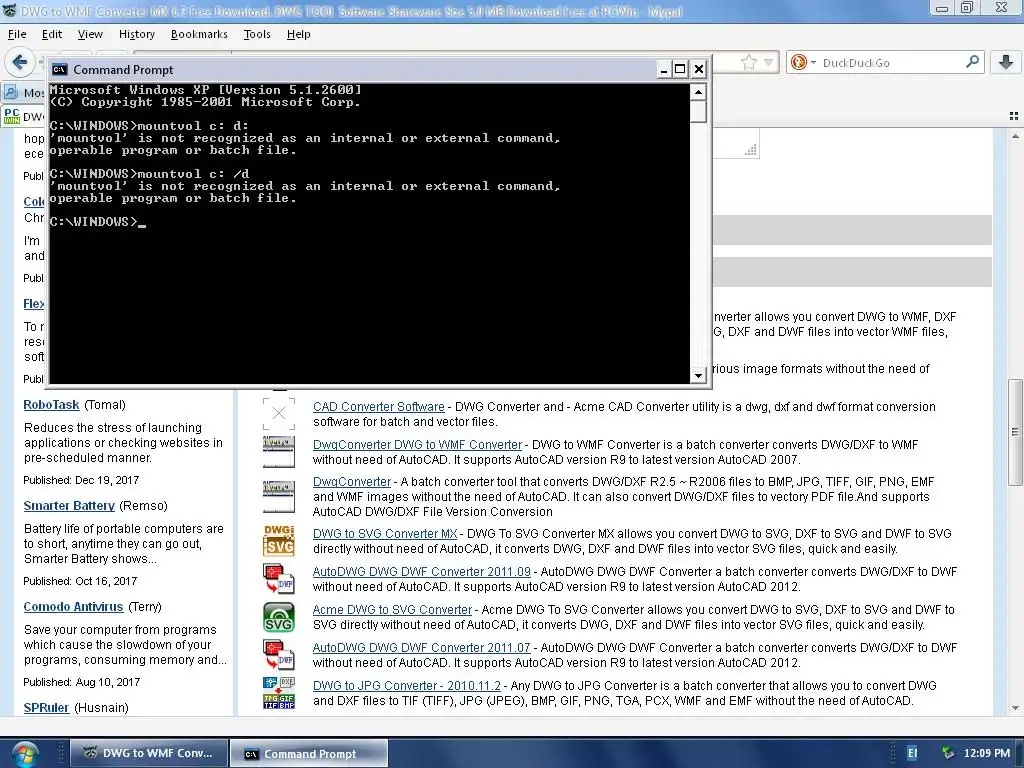Open the CAD Converter Software link
Image resolution: width=1024 pixels, height=768 pixels.
click(379, 406)
